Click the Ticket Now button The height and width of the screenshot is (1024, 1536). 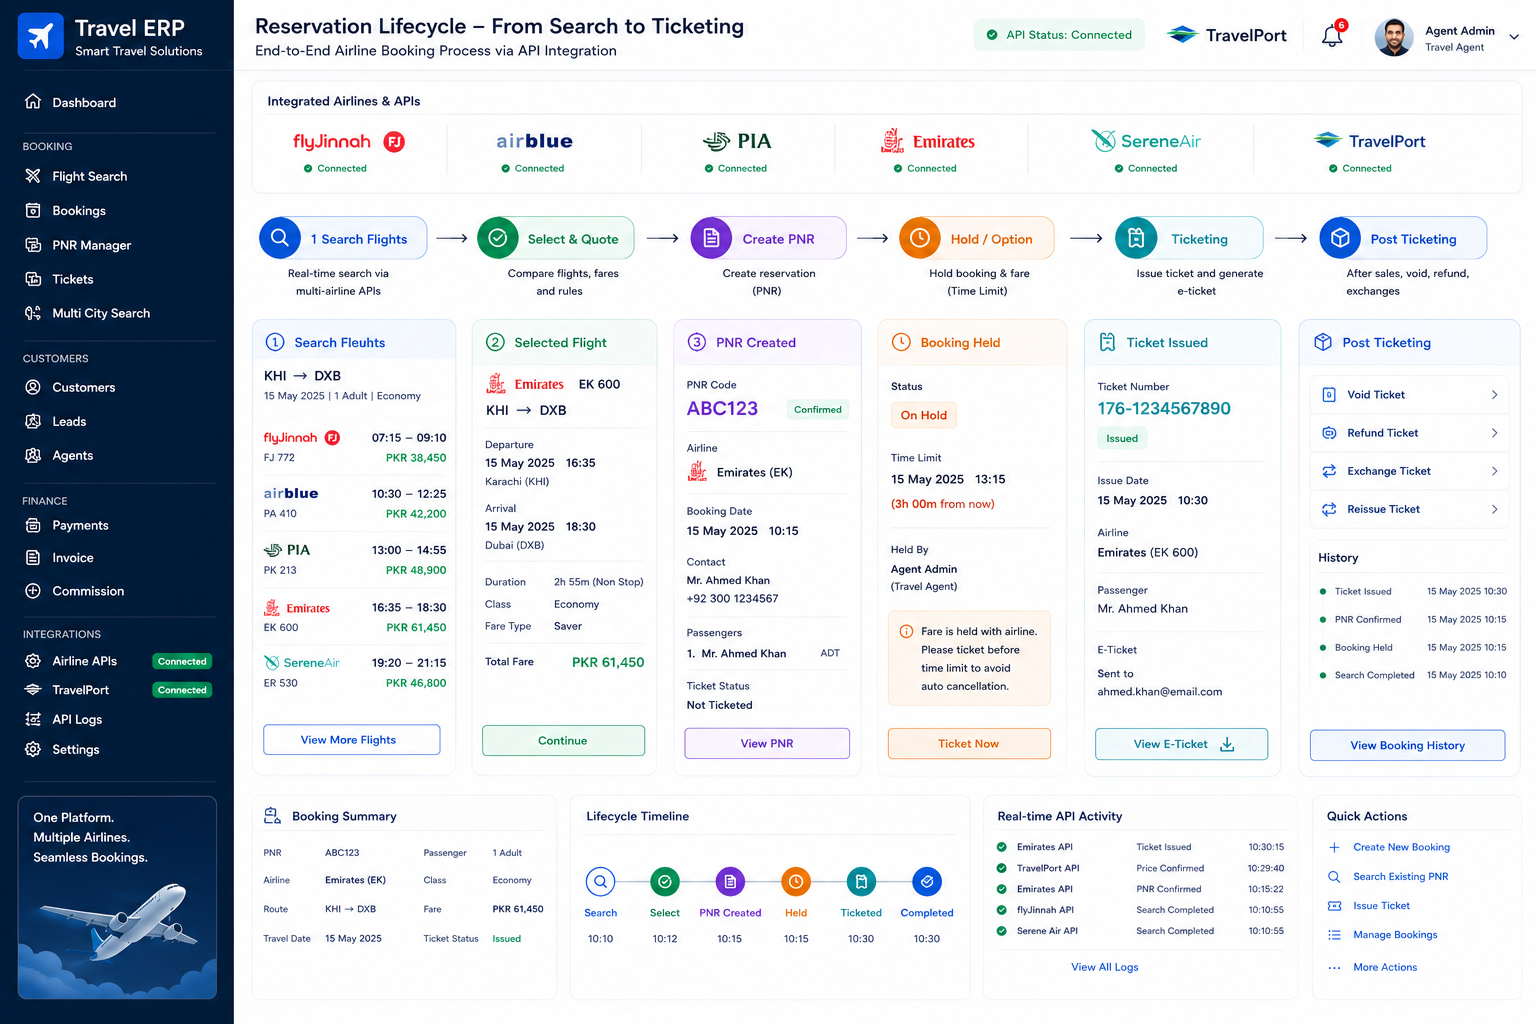tap(969, 743)
